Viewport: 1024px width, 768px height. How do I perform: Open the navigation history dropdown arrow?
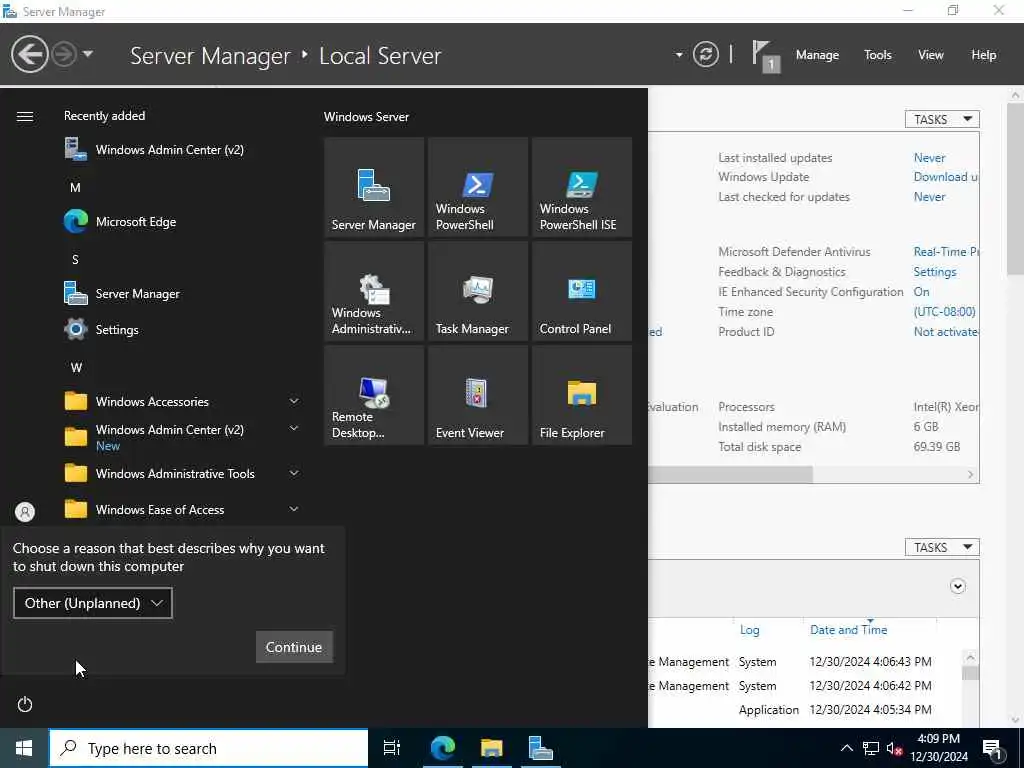(x=88, y=54)
